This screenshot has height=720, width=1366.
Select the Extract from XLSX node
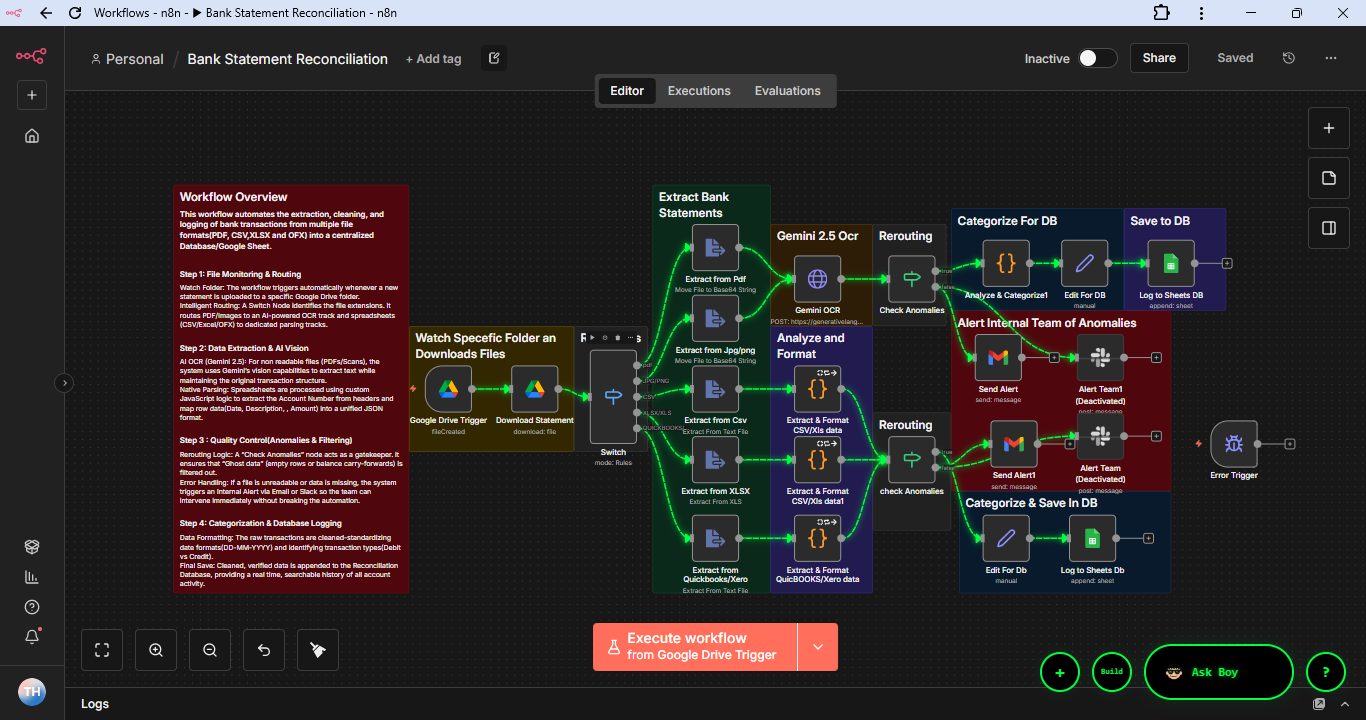click(715, 460)
